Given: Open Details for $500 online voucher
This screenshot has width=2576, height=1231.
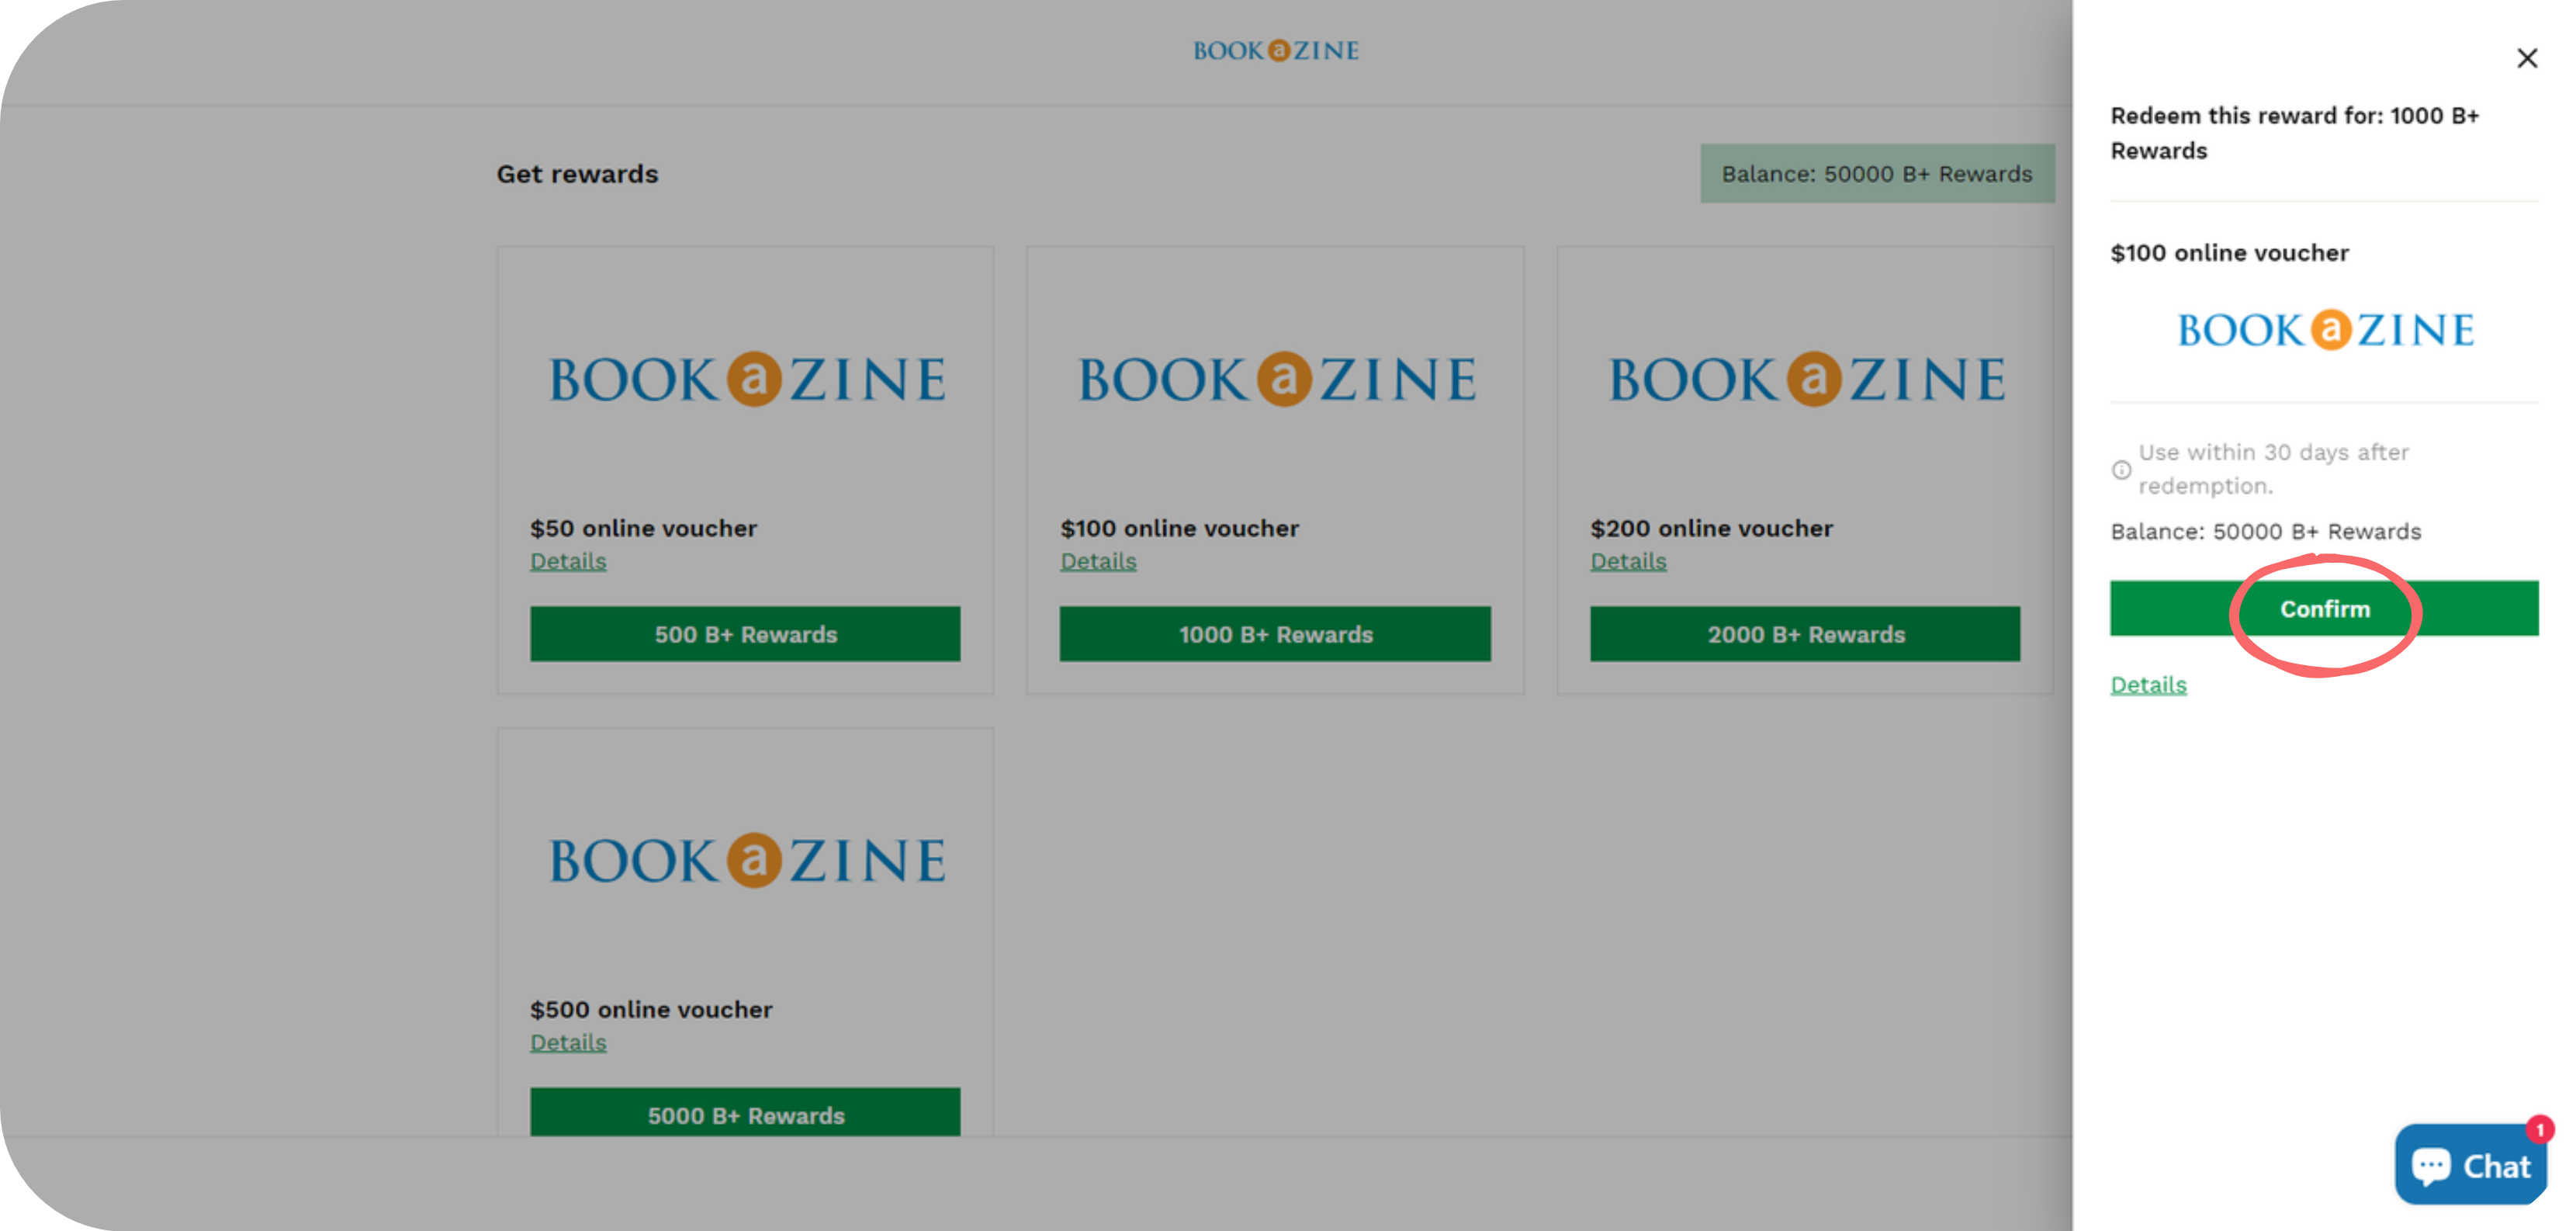Looking at the screenshot, I should (568, 1043).
